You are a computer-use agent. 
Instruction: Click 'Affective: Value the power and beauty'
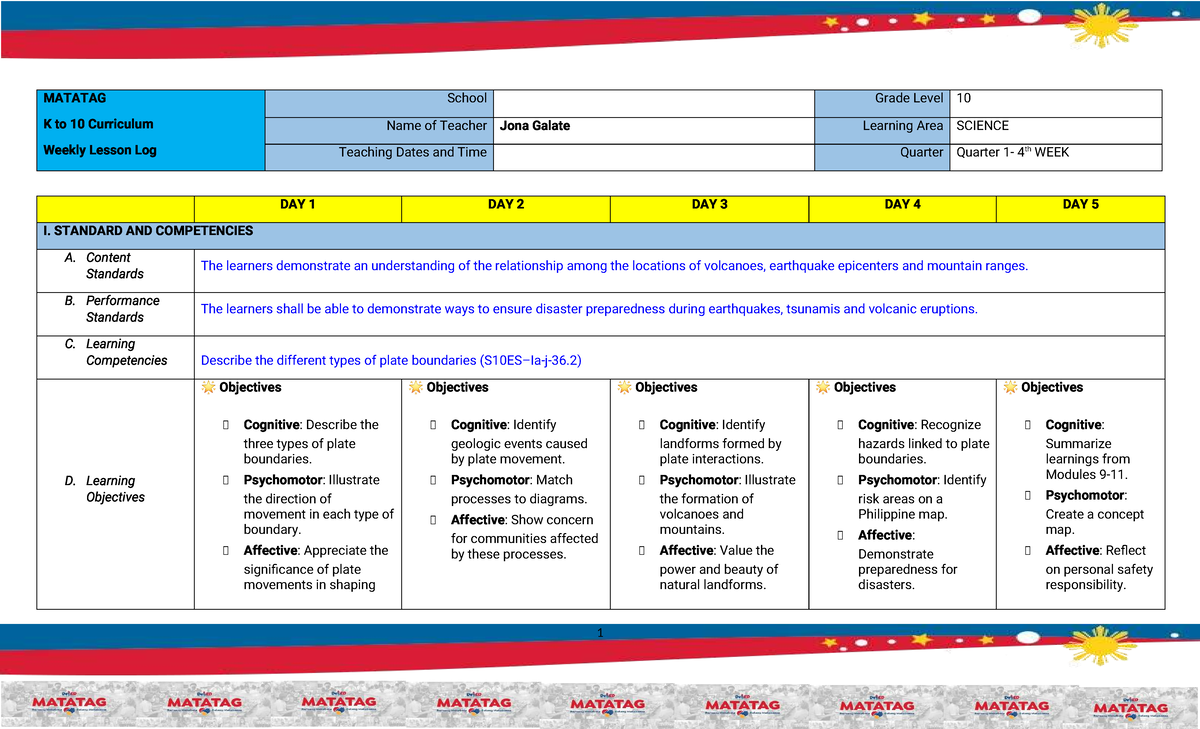718,568
